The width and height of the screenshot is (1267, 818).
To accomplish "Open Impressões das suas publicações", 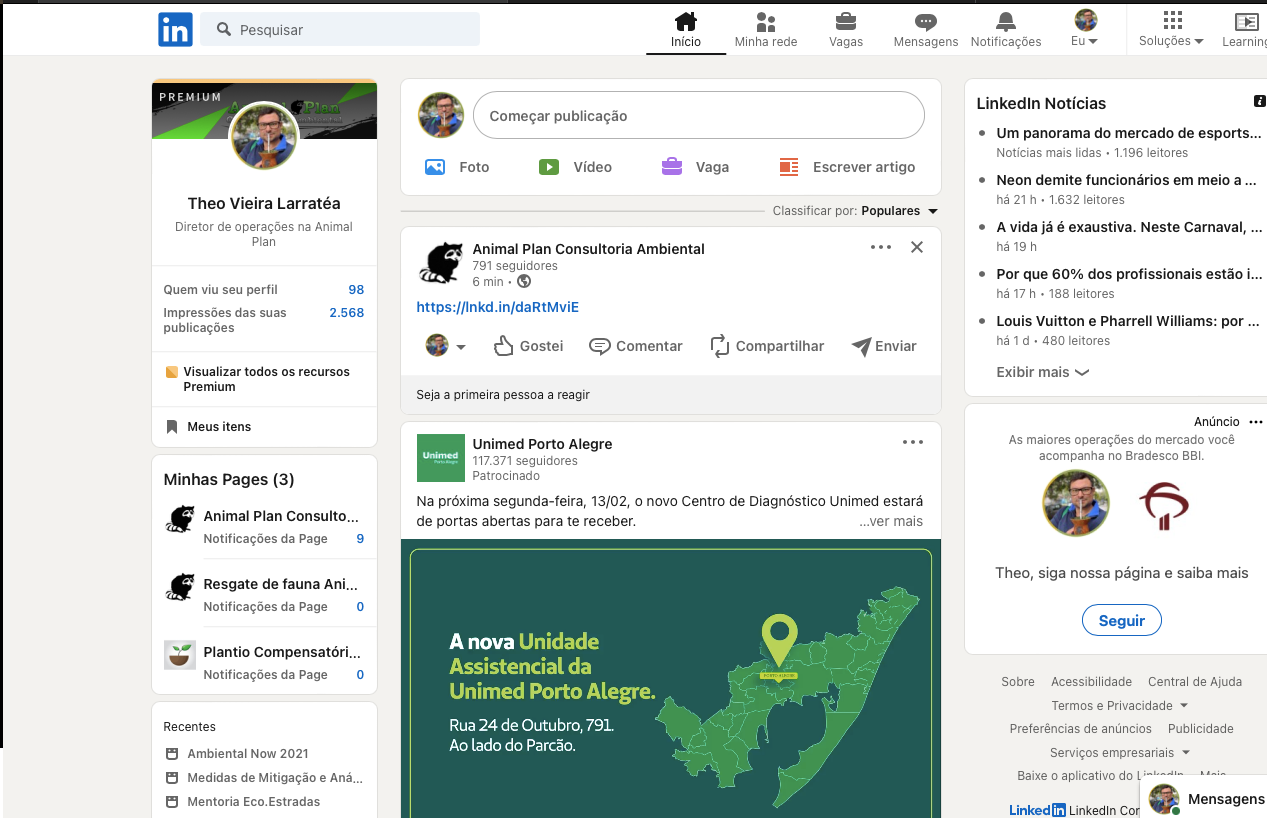I will coord(264,320).
